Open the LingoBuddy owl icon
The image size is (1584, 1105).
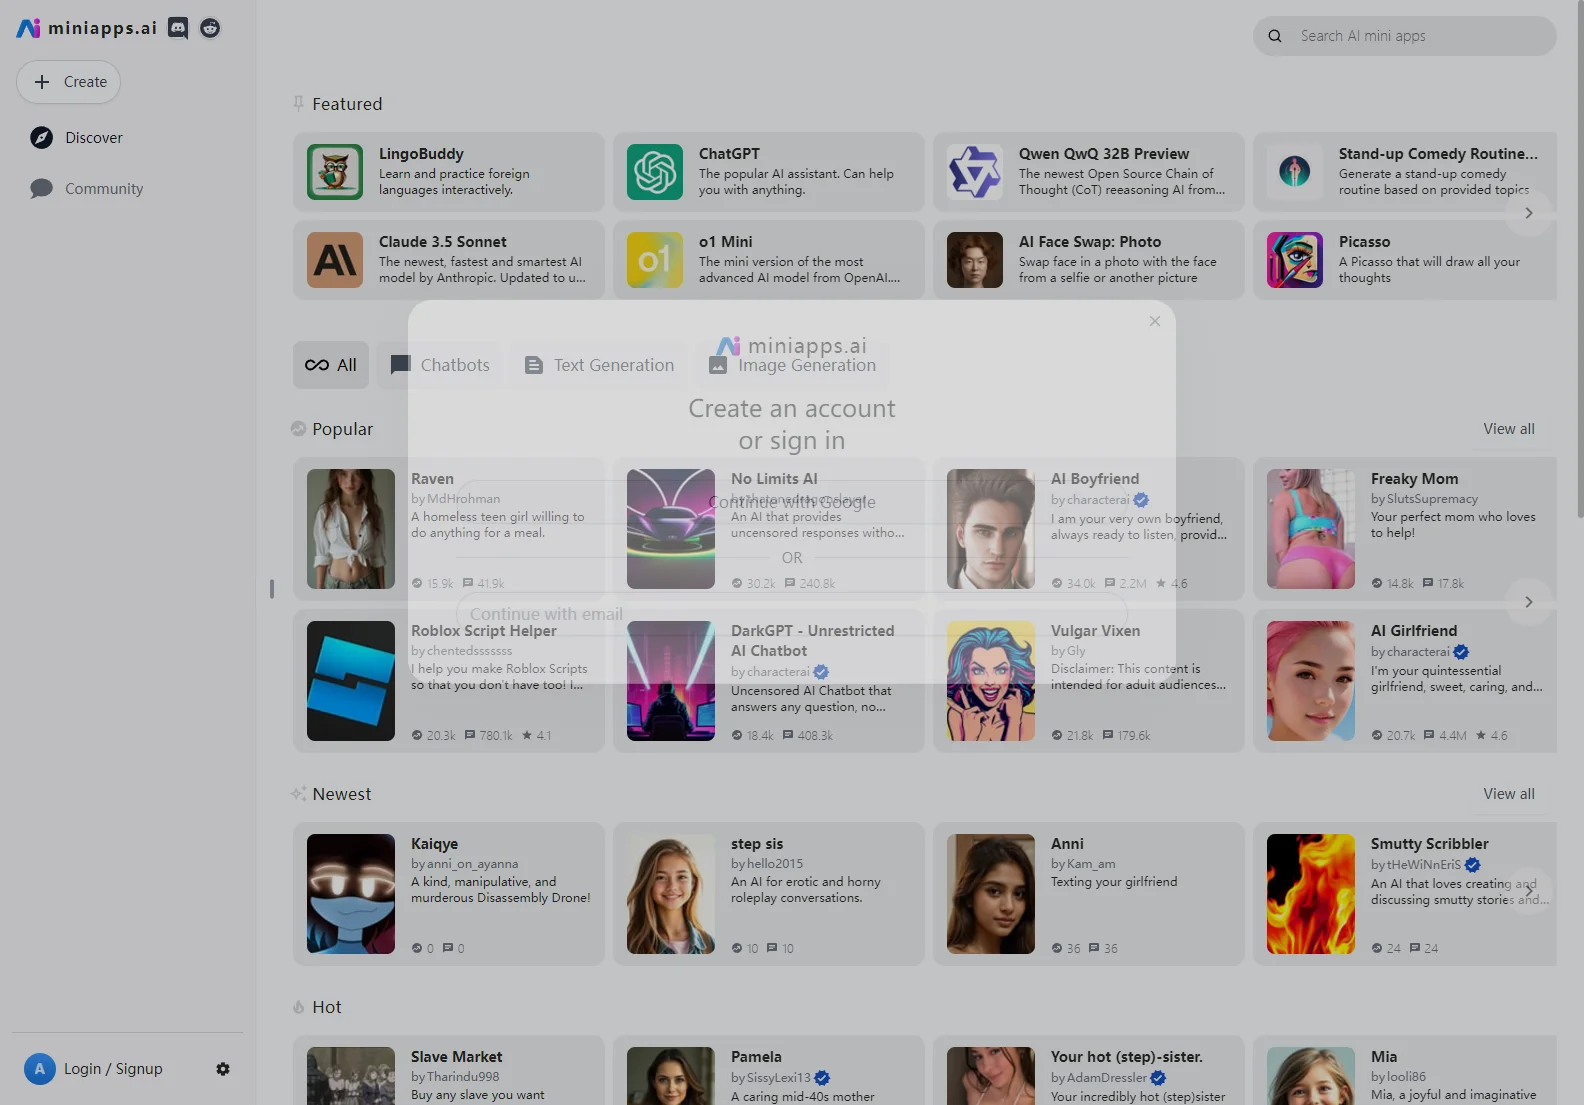point(335,172)
